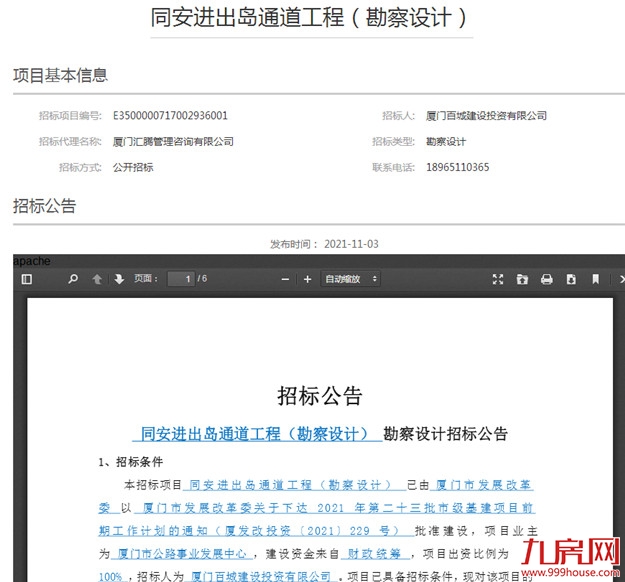Open the find-in-document search icon
The width and height of the screenshot is (625, 582).
pyautogui.click(x=73, y=279)
